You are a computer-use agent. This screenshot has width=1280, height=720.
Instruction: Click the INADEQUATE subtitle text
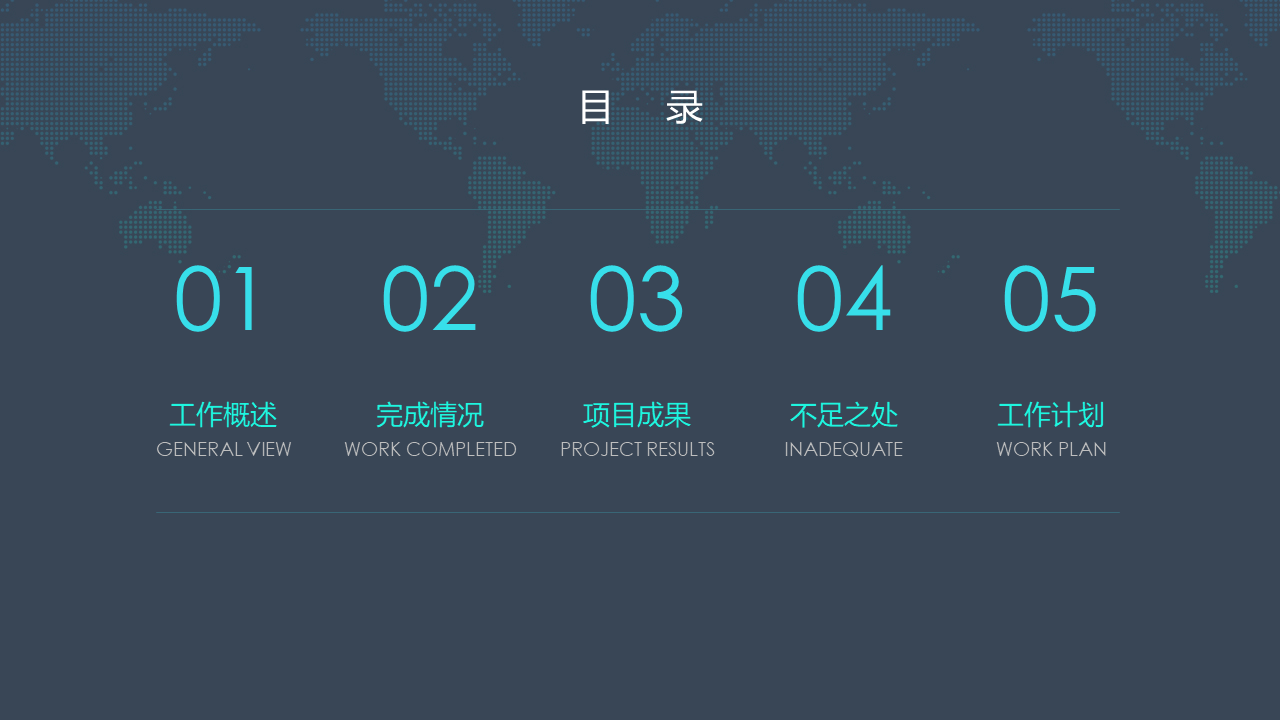click(x=844, y=450)
